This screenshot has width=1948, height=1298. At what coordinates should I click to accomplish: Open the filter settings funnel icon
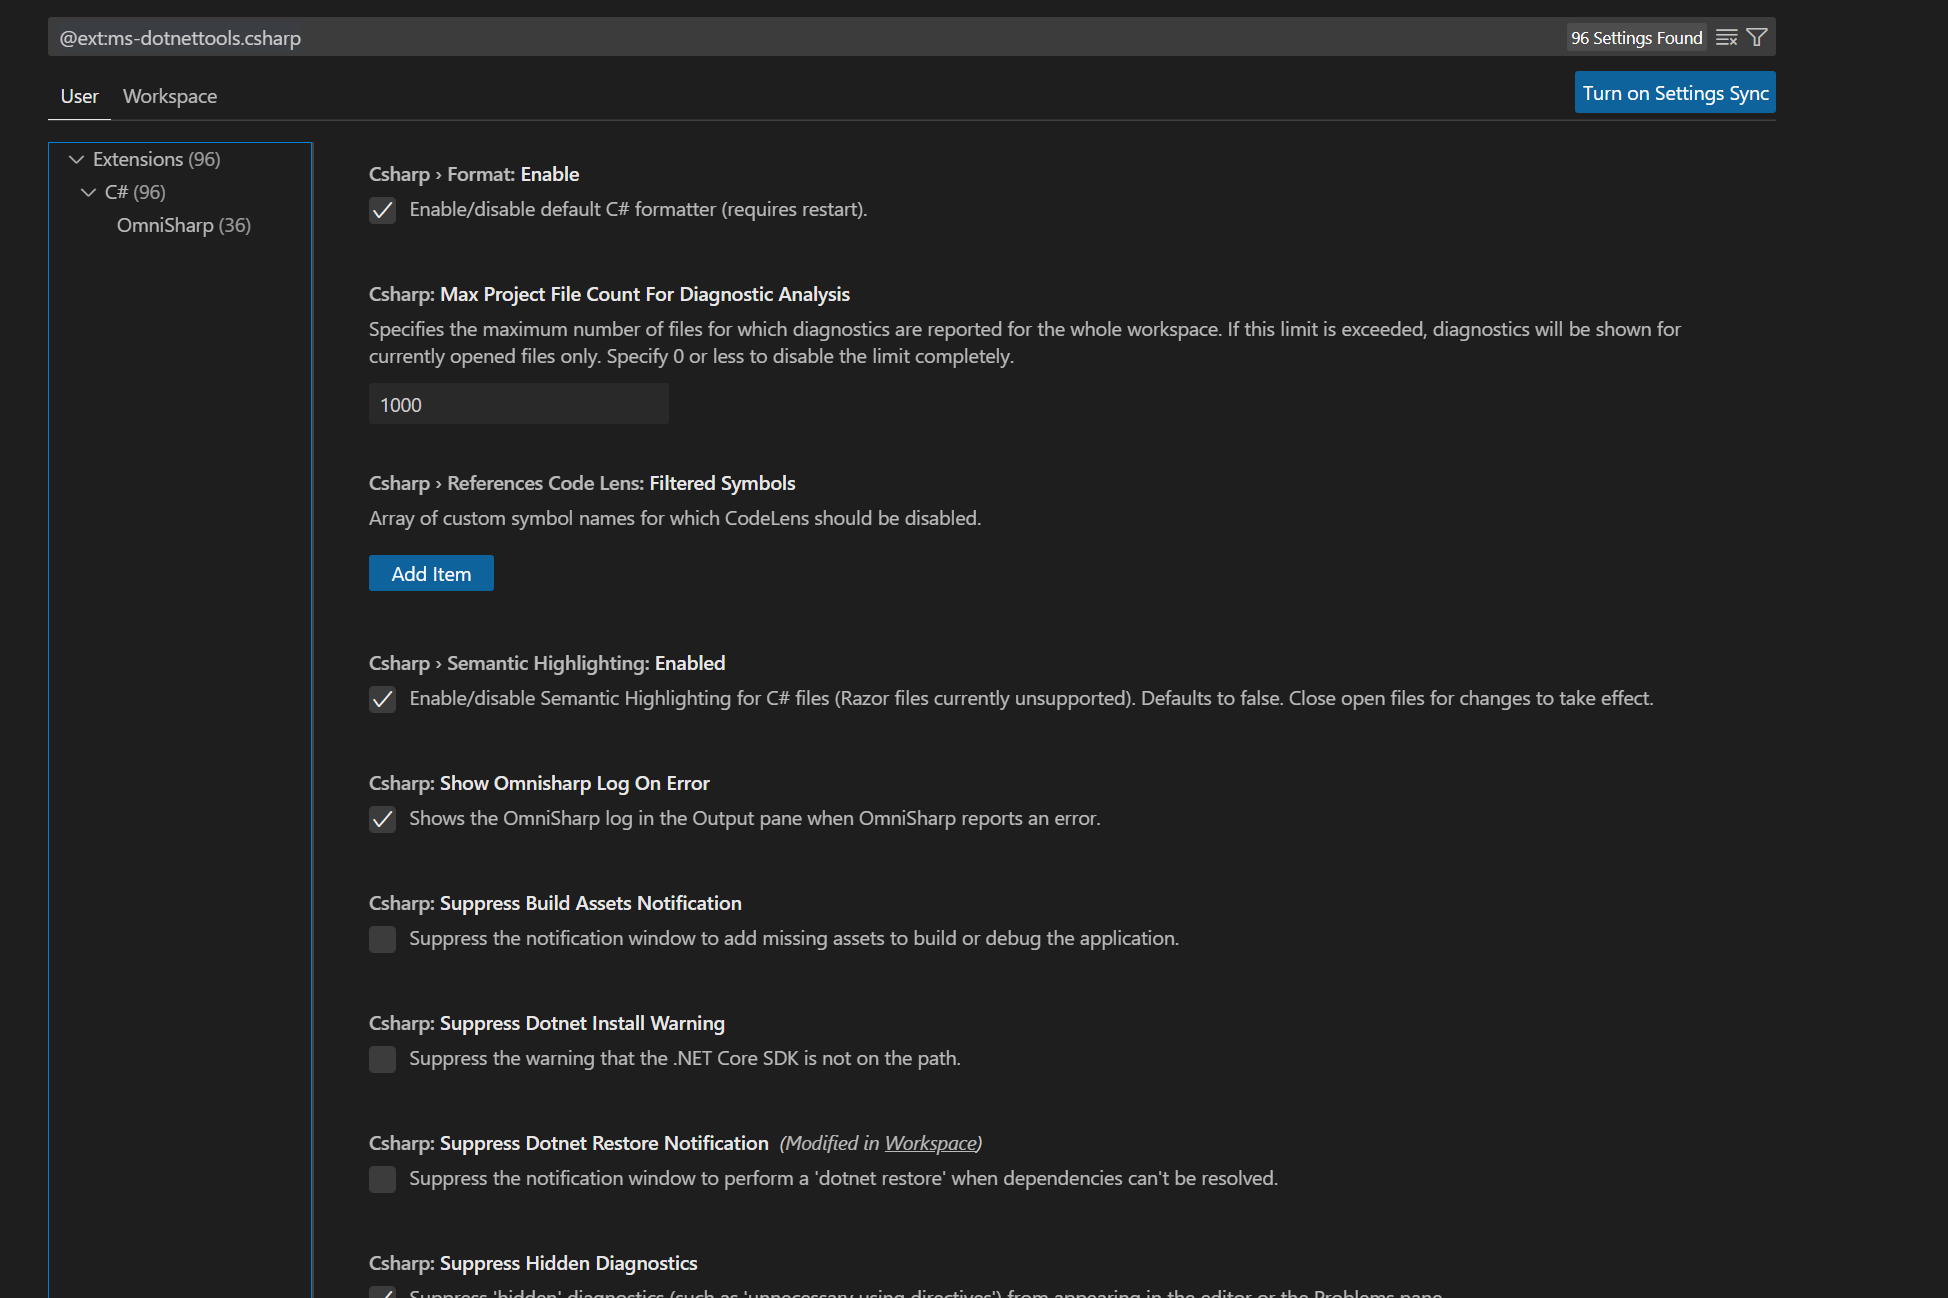pyautogui.click(x=1761, y=37)
